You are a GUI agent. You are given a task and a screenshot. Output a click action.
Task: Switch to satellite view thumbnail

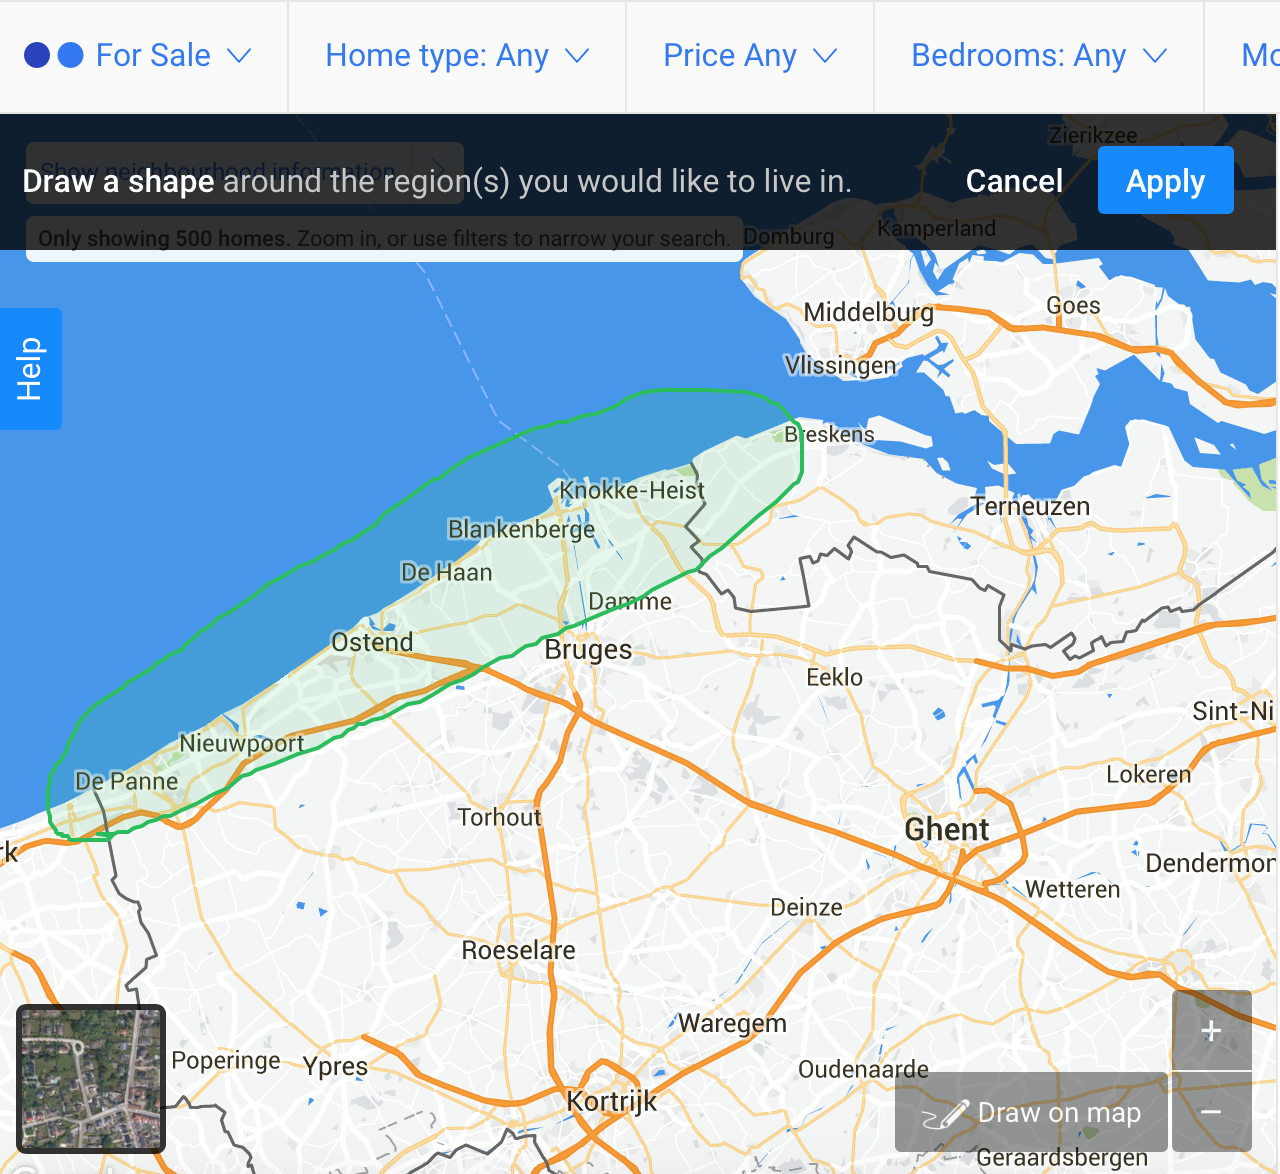pos(91,1079)
